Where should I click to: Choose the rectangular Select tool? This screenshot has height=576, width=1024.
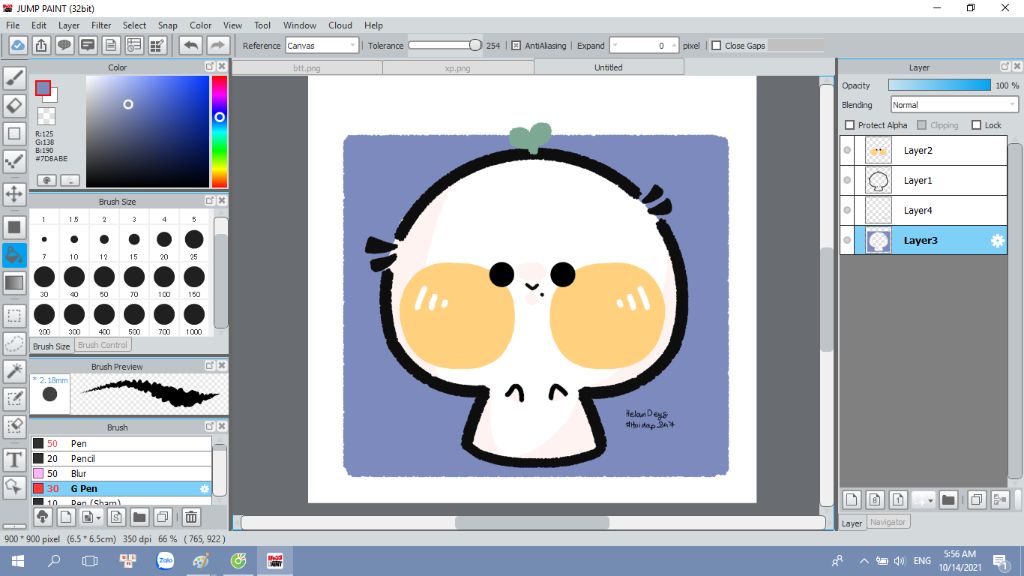14,316
